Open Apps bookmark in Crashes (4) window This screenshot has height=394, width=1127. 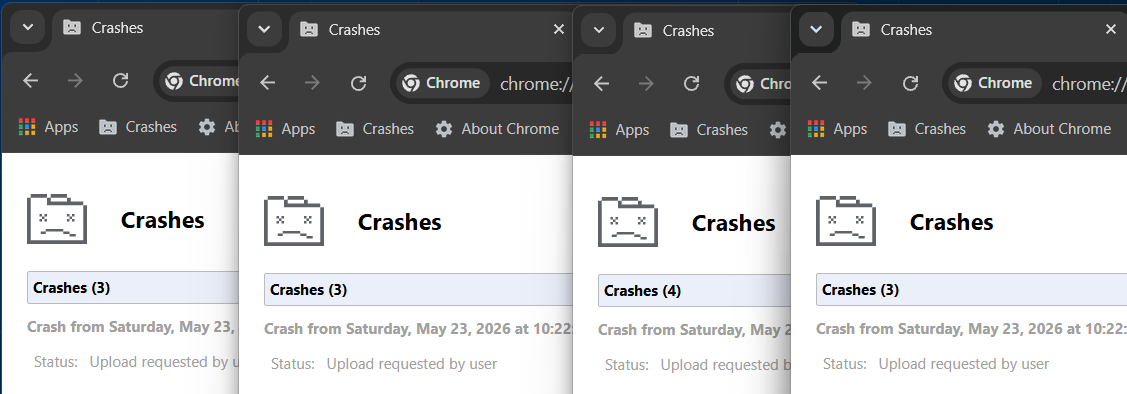[x=620, y=130]
